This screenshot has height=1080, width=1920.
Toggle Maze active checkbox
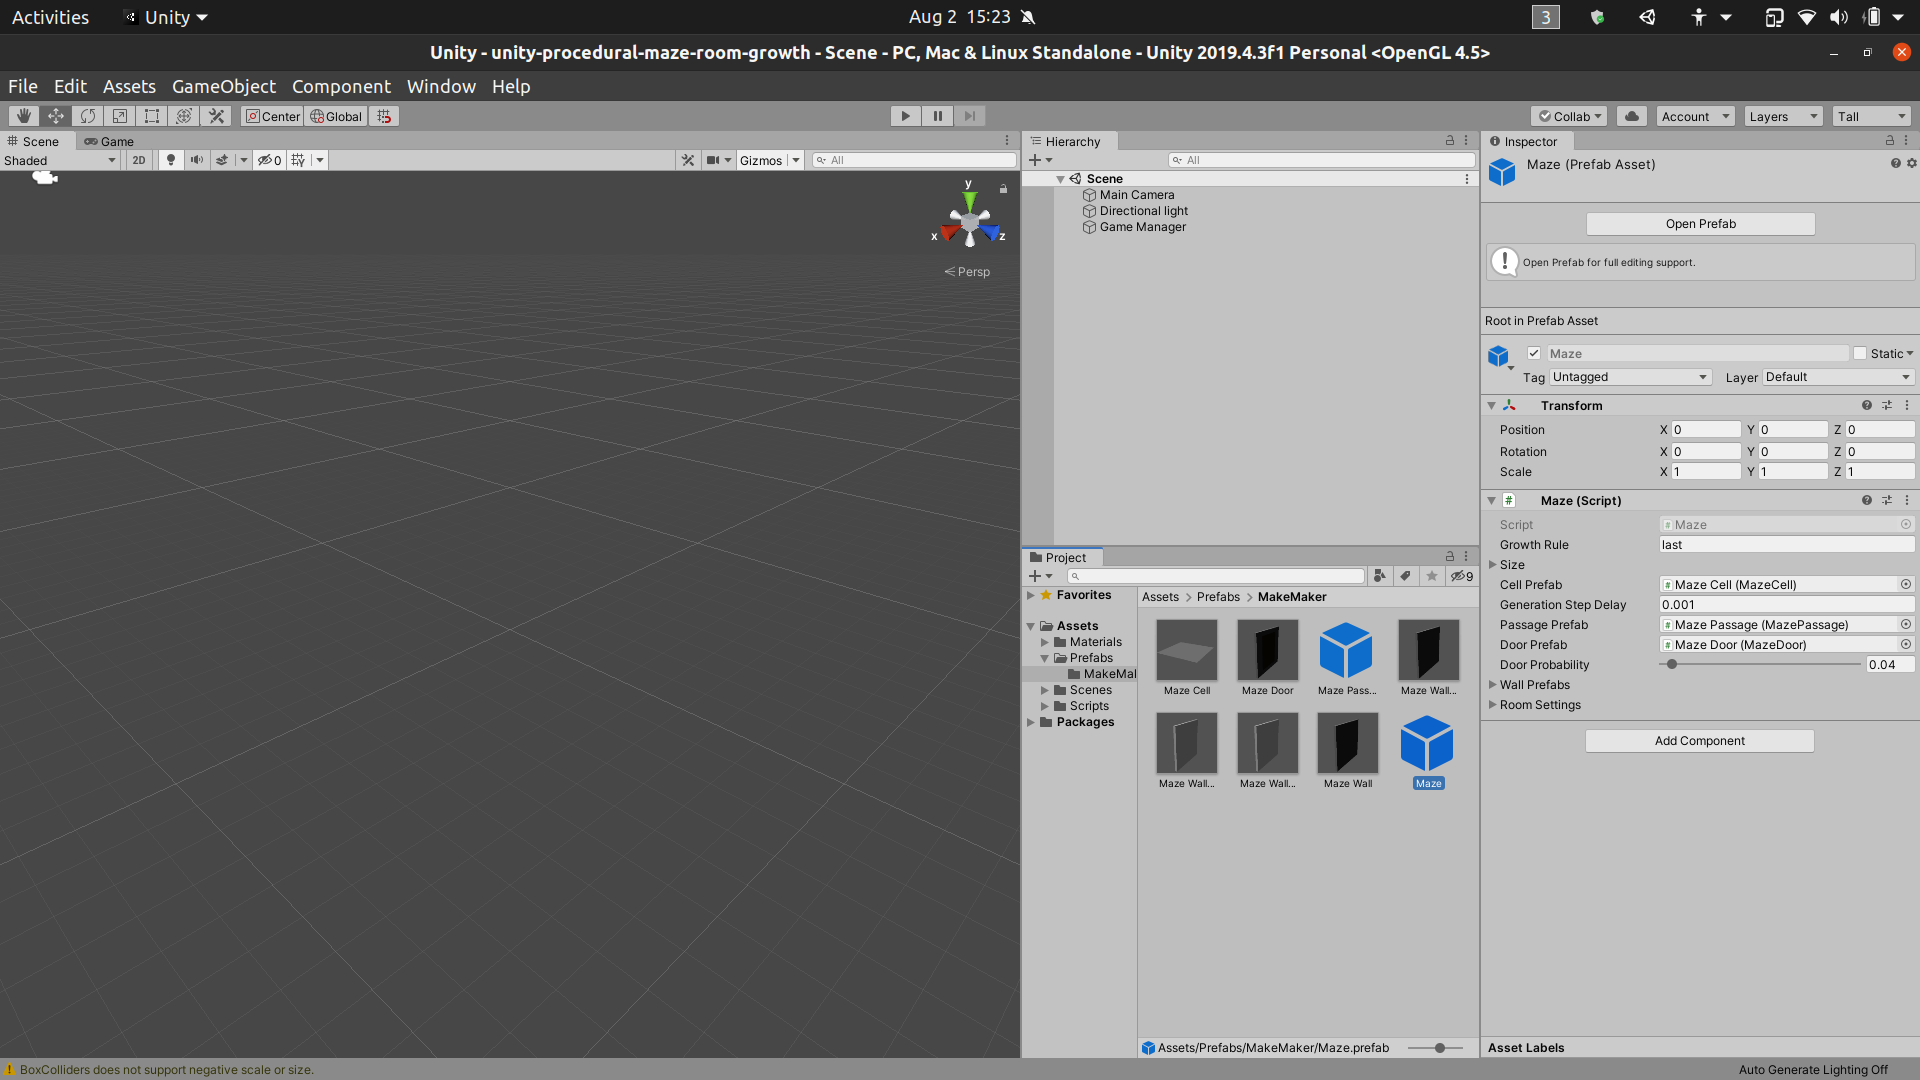[1534, 353]
